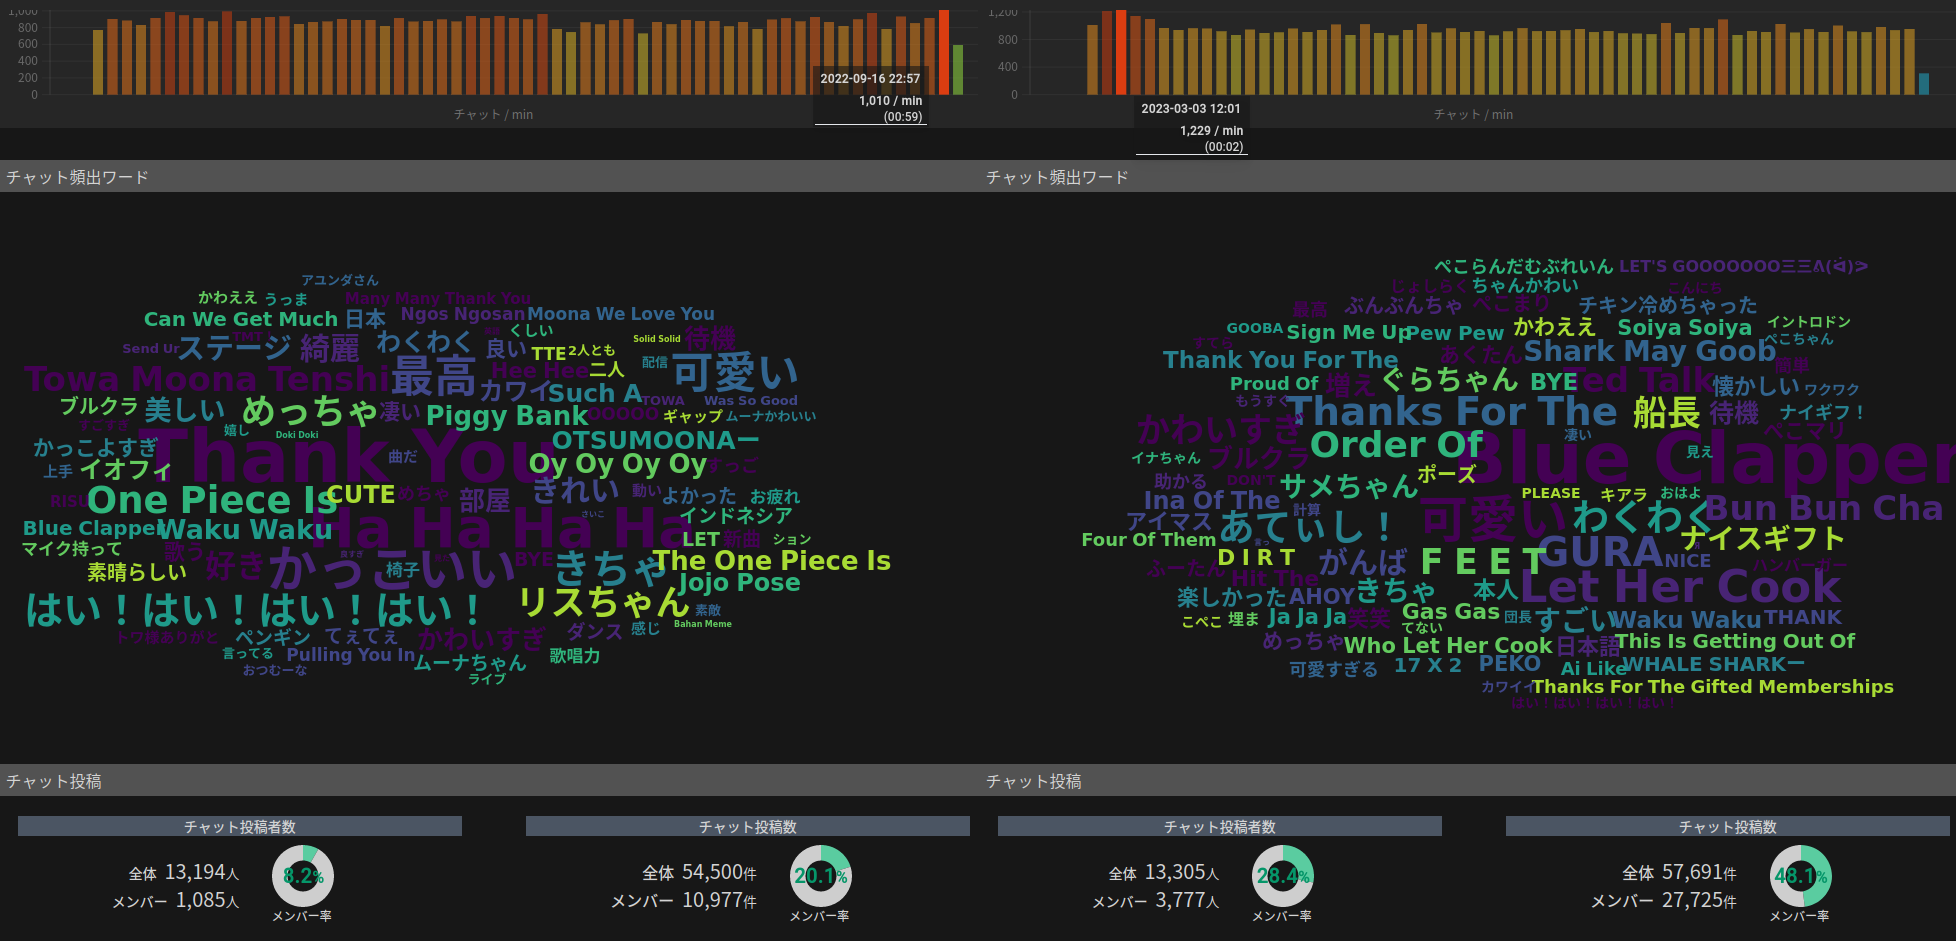
Task: Click the "Pulling You In" phrase
Action: click(x=351, y=655)
